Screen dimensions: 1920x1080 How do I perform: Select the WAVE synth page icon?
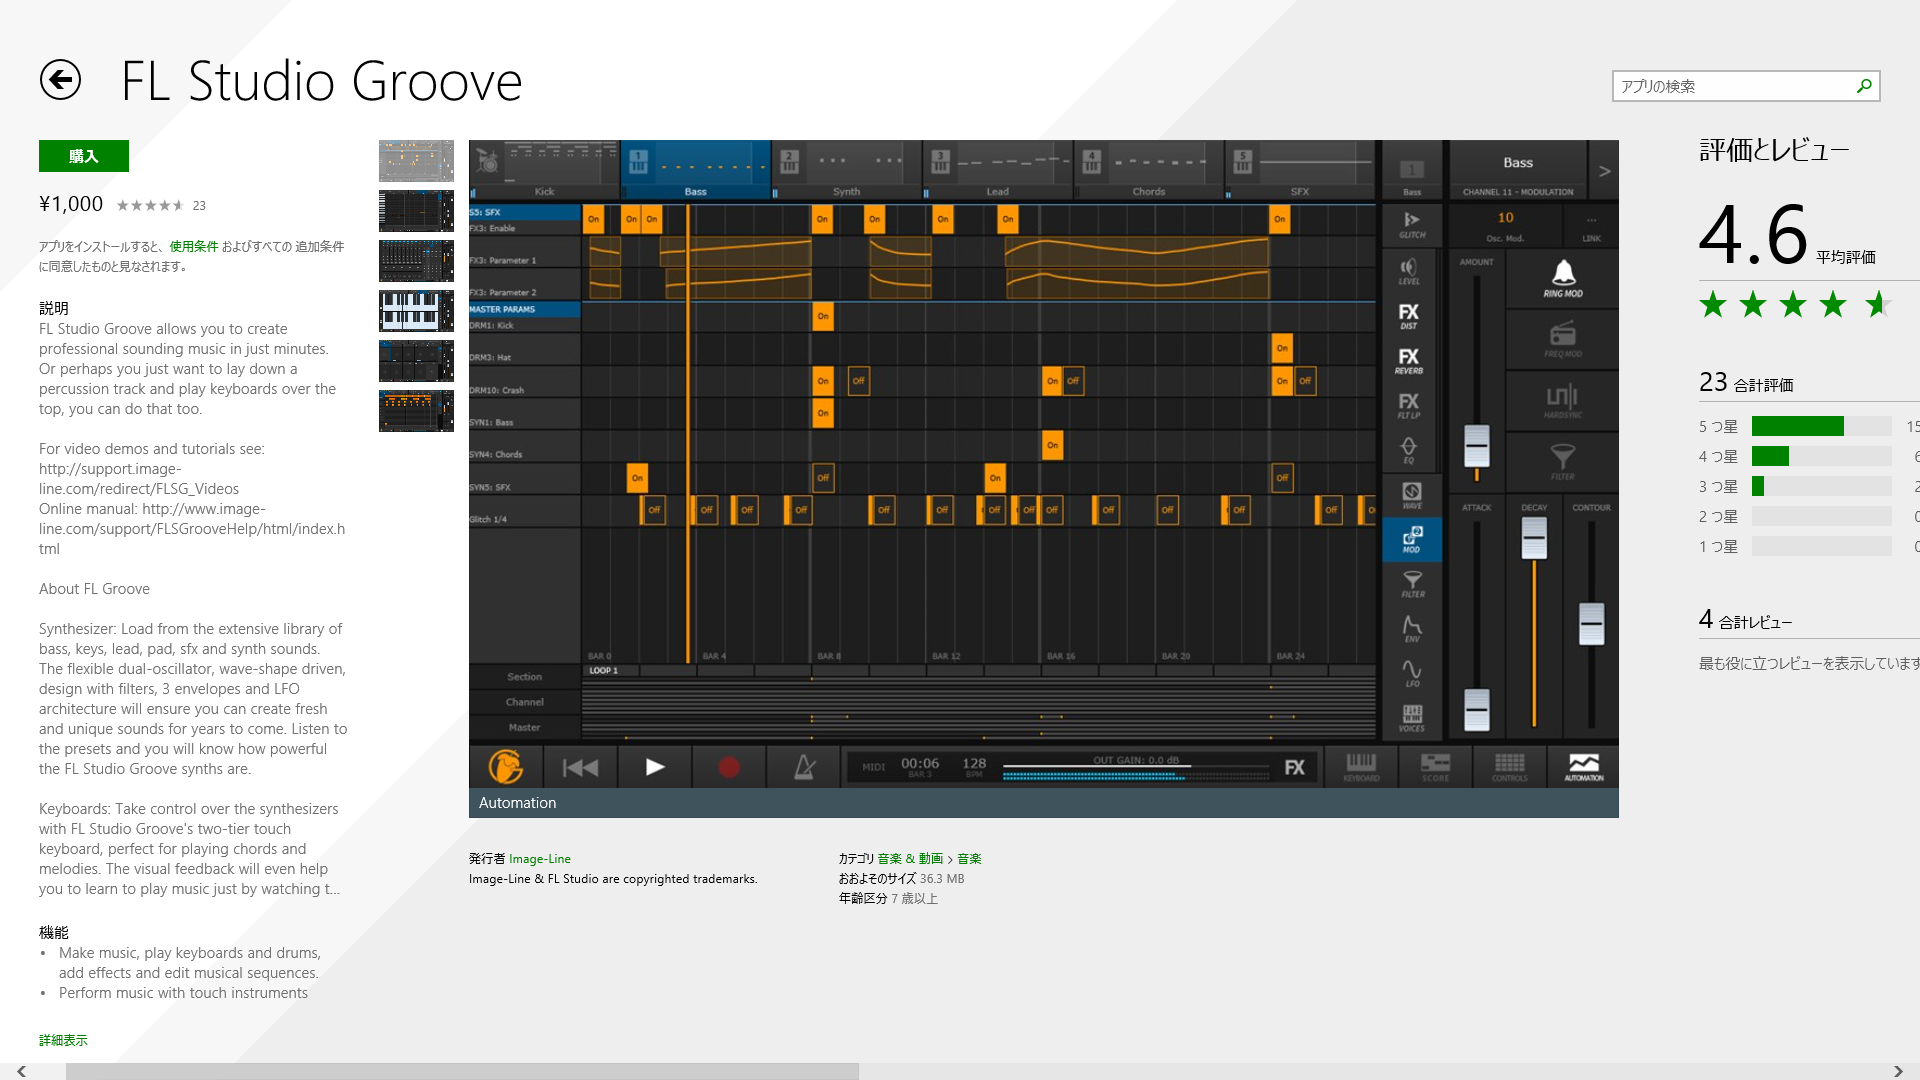[1412, 495]
